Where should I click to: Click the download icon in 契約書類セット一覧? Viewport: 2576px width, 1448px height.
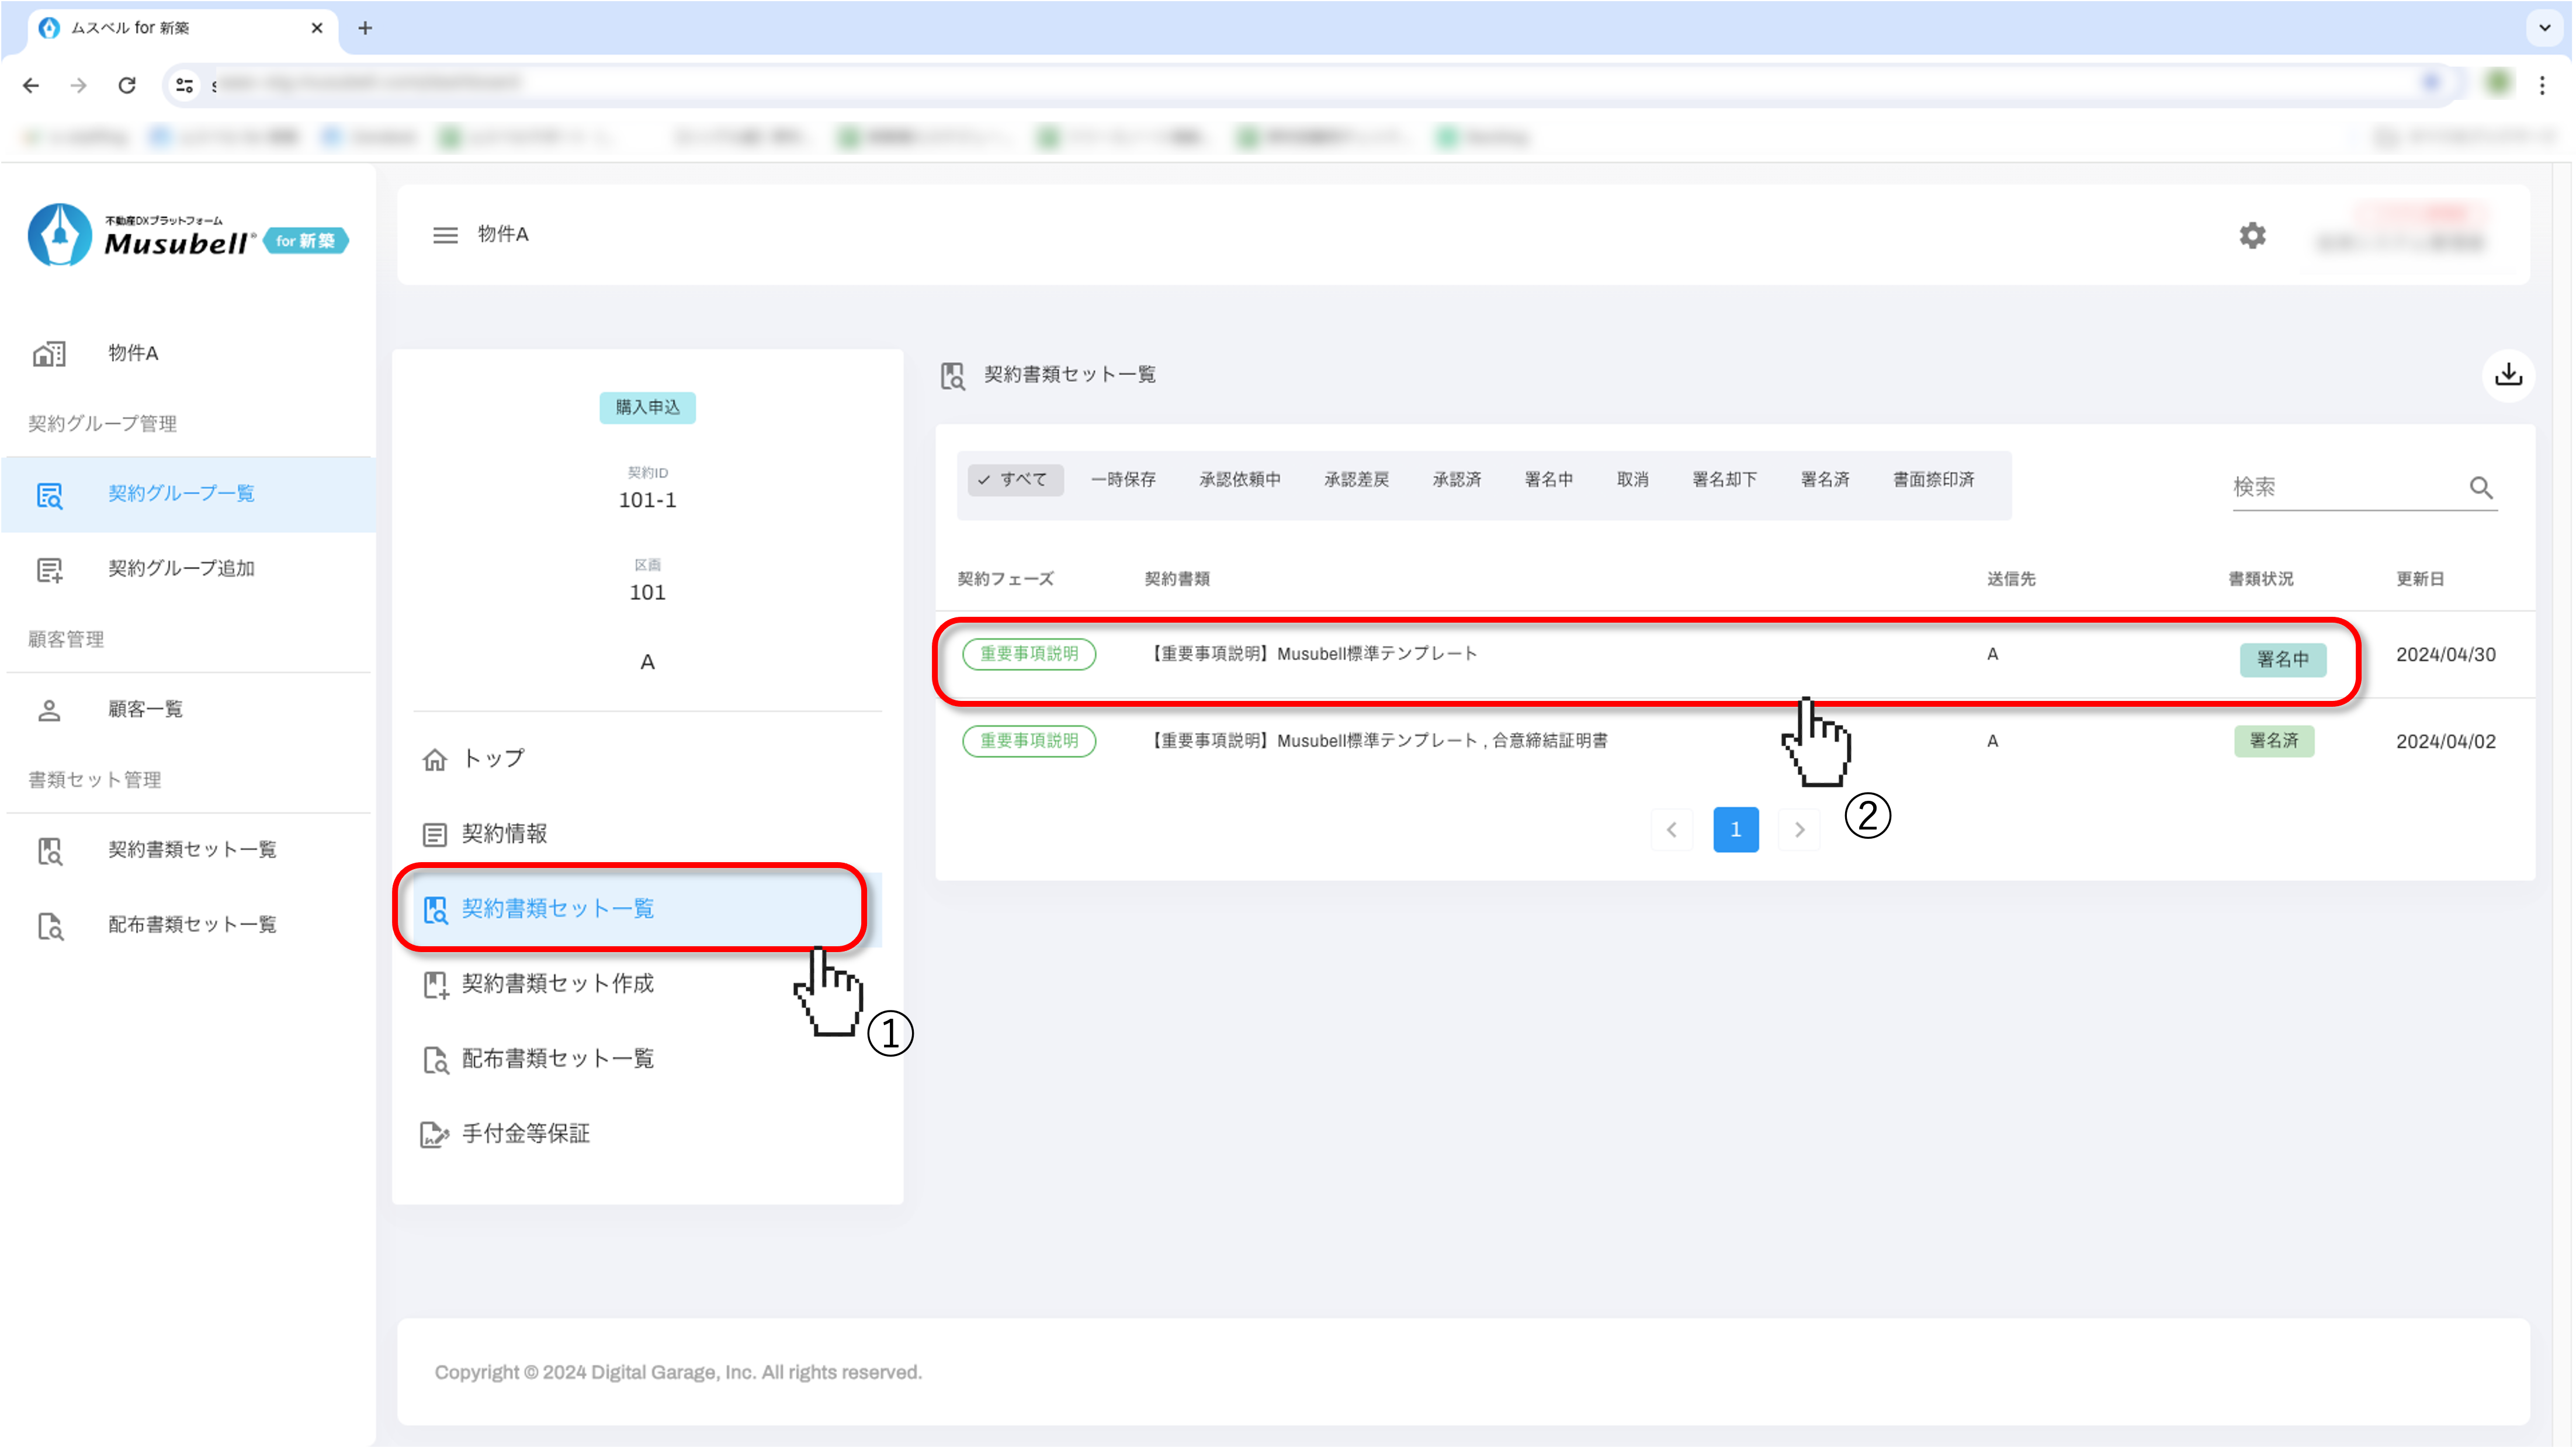(x=2508, y=375)
